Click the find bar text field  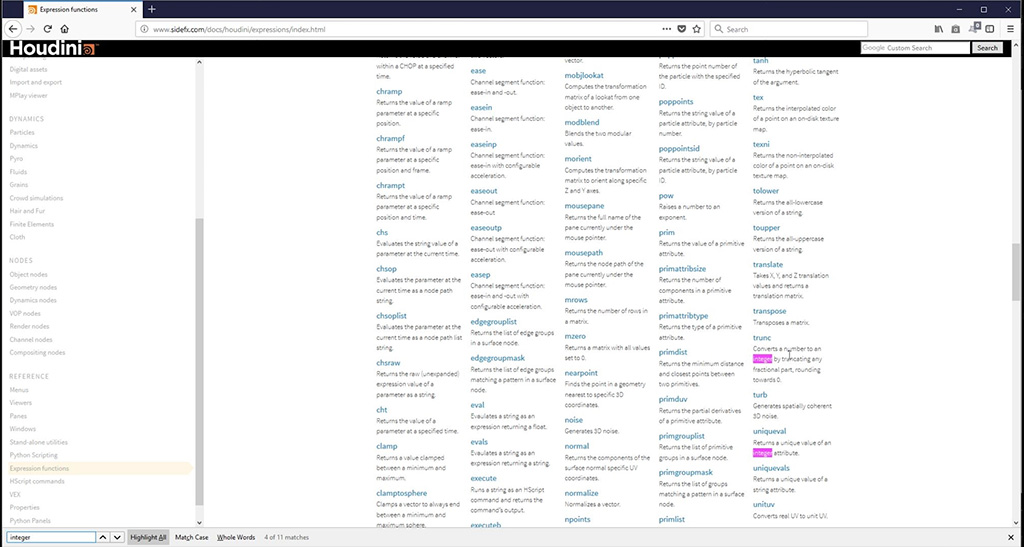50,537
